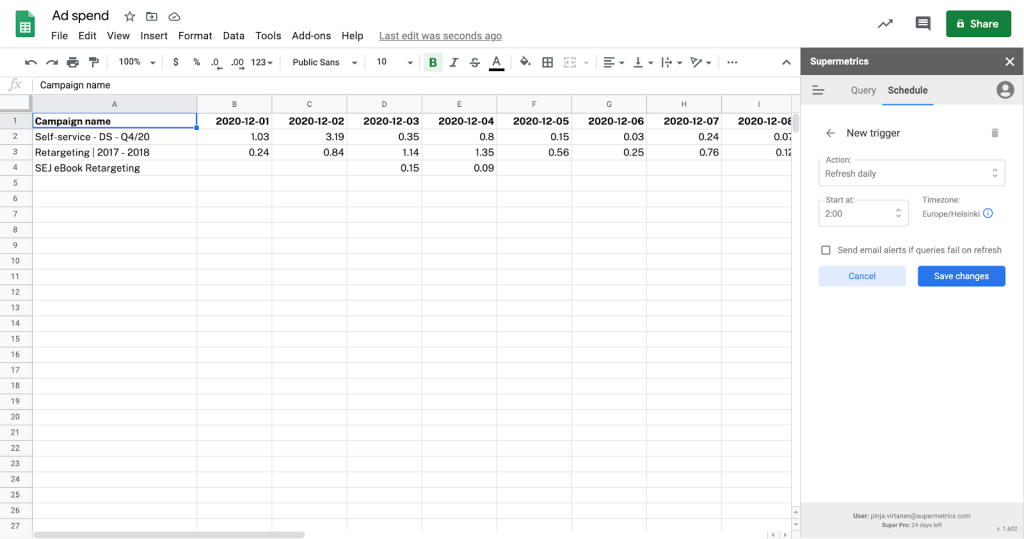This screenshot has width=1024, height=539.
Task: Star the Ad spend document
Action: click(130, 17)
